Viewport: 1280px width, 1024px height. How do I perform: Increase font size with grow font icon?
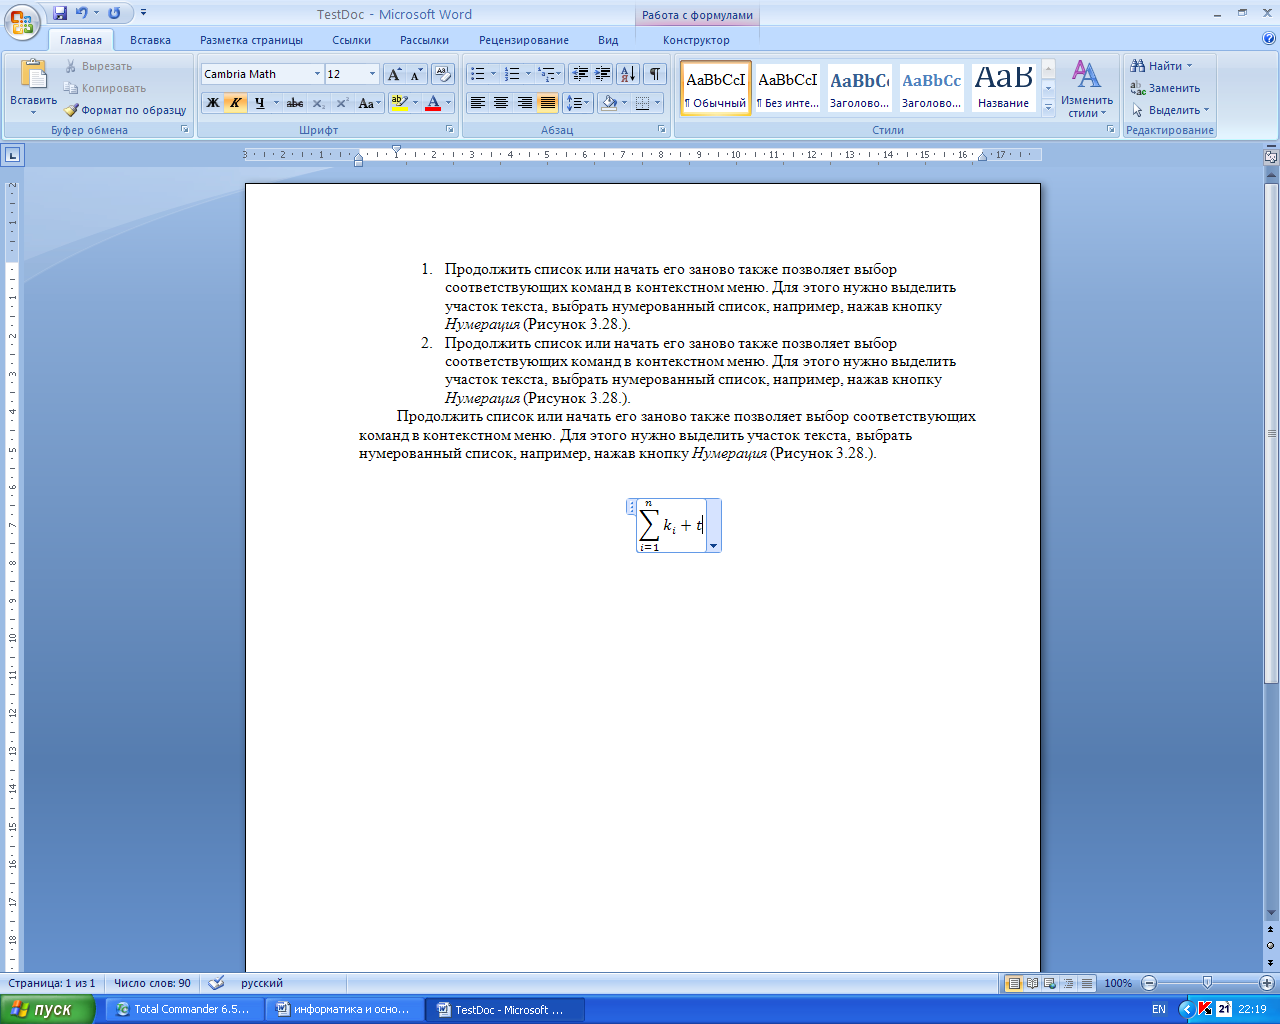tap(394, 74)
